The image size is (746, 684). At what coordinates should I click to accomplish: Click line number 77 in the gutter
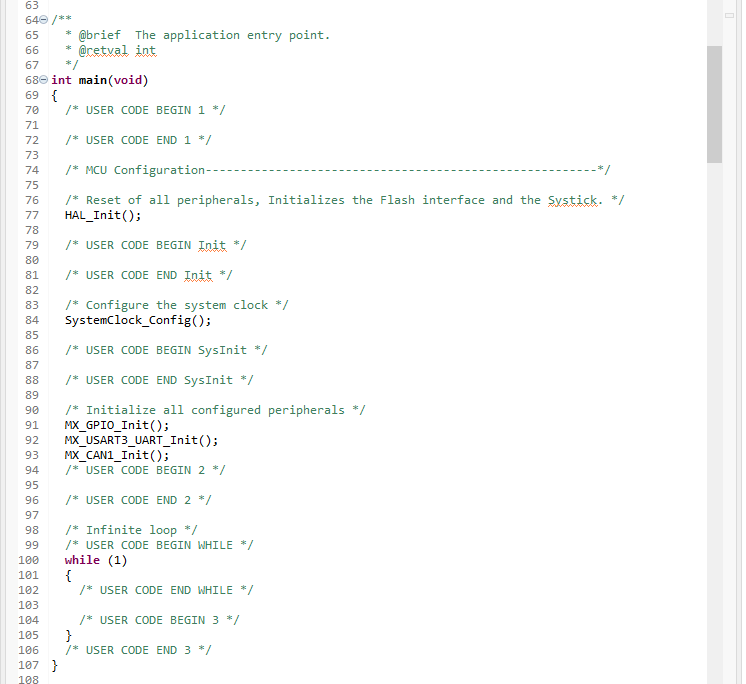(32, 215)
